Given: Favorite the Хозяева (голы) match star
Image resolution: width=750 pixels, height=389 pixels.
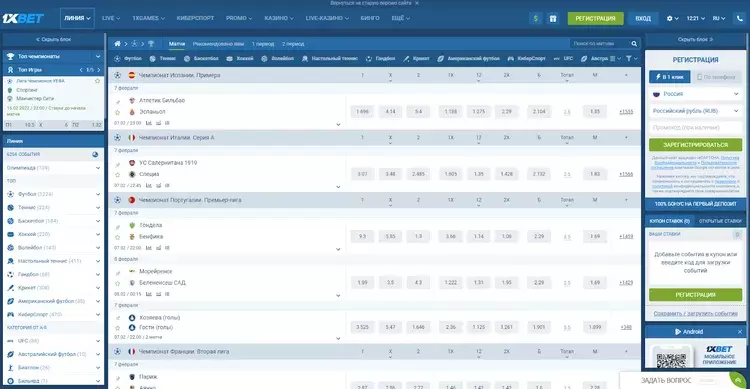Looking at the screenshot, I should pos(118,328).
